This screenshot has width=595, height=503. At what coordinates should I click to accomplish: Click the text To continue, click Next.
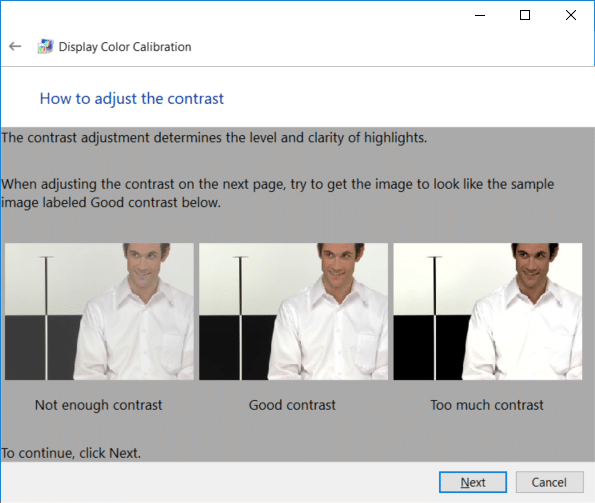tap(71, 453)
